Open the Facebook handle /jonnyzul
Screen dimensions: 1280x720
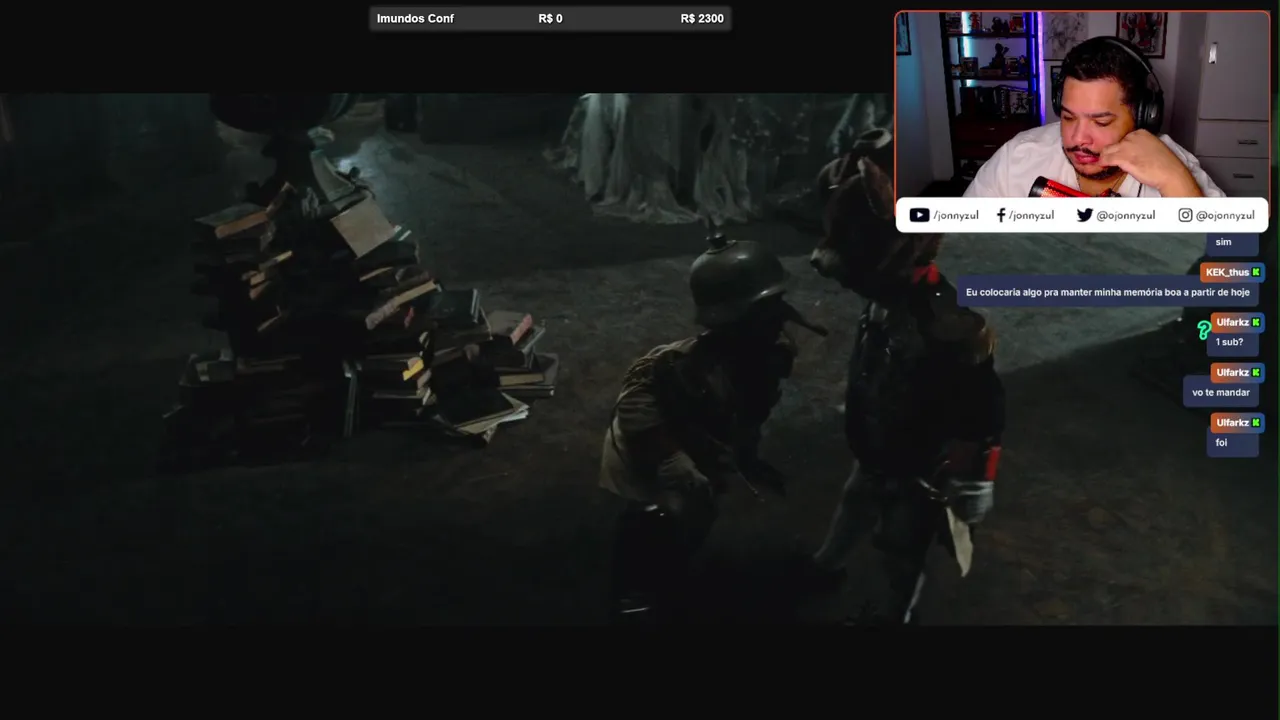tap(1031, 215)
